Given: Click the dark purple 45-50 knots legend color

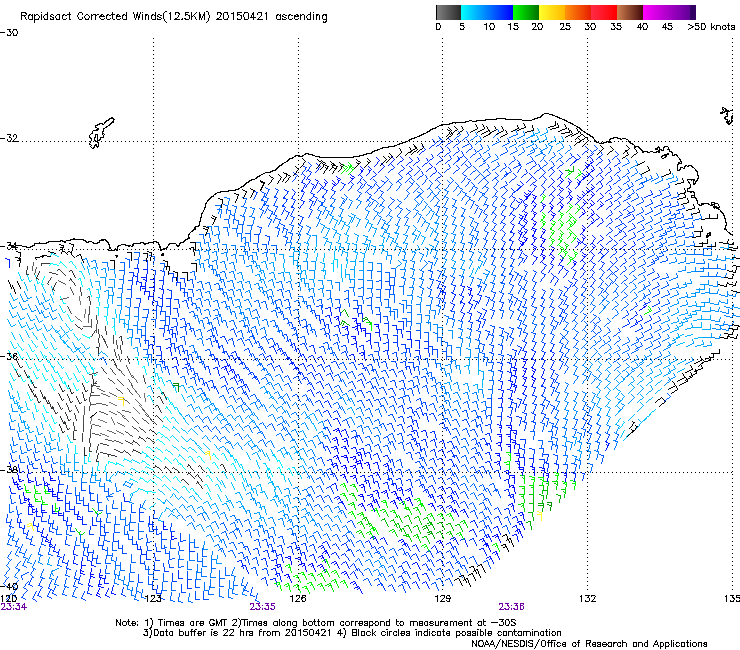Looking at the screenshot, I should [x=682, y=12].
